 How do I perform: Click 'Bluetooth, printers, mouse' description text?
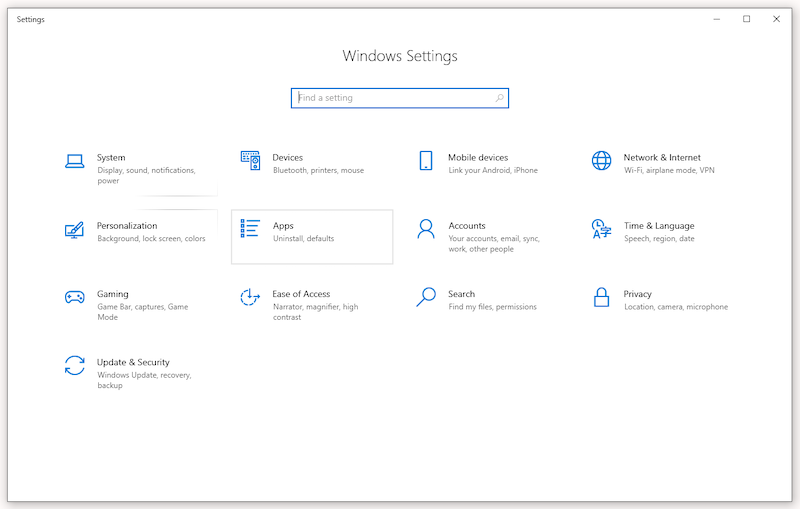click(318, 171)
